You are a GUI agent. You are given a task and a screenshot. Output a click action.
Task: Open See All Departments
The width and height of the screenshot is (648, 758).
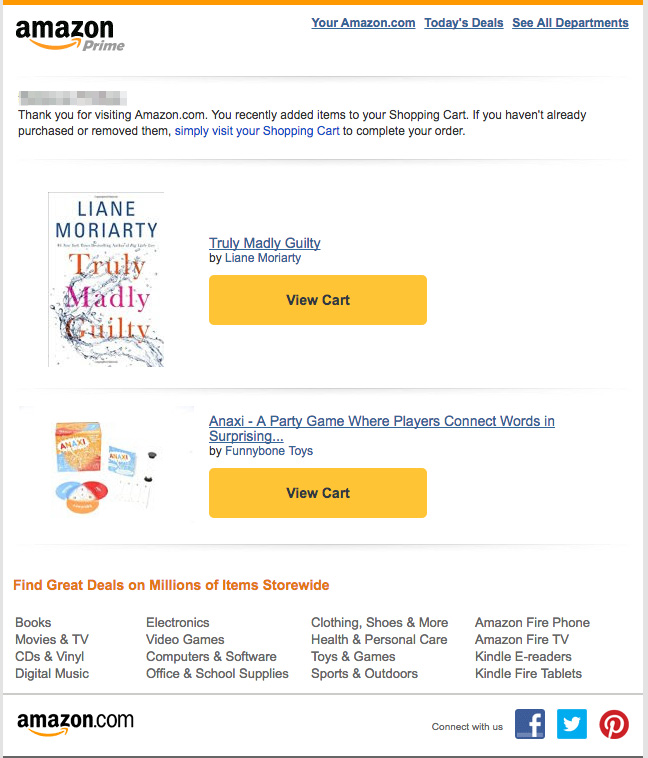point(570,23)
